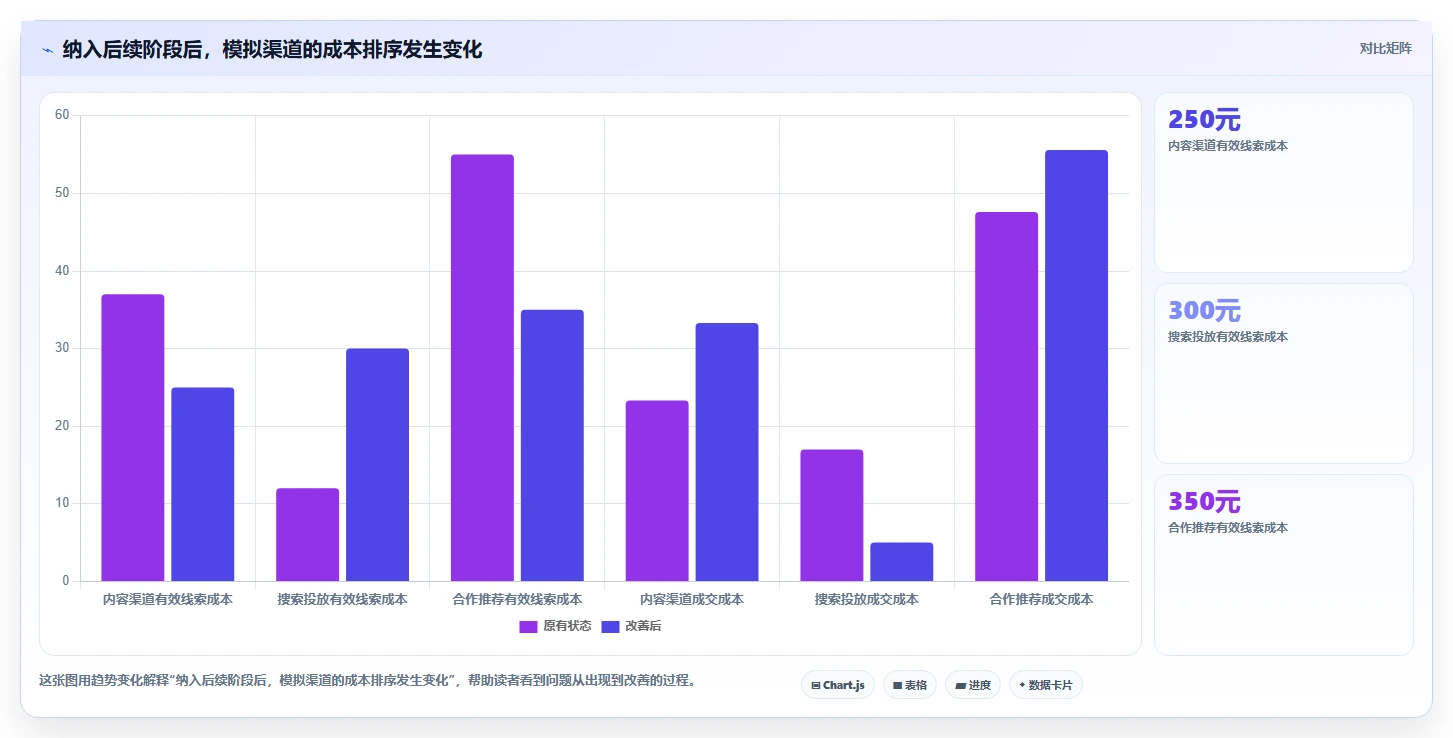The width and height of the screenshot is (1453, 738).
Task: Click the purple 合作推荐有效线索成本 bar
Action: tap(482, 368)
